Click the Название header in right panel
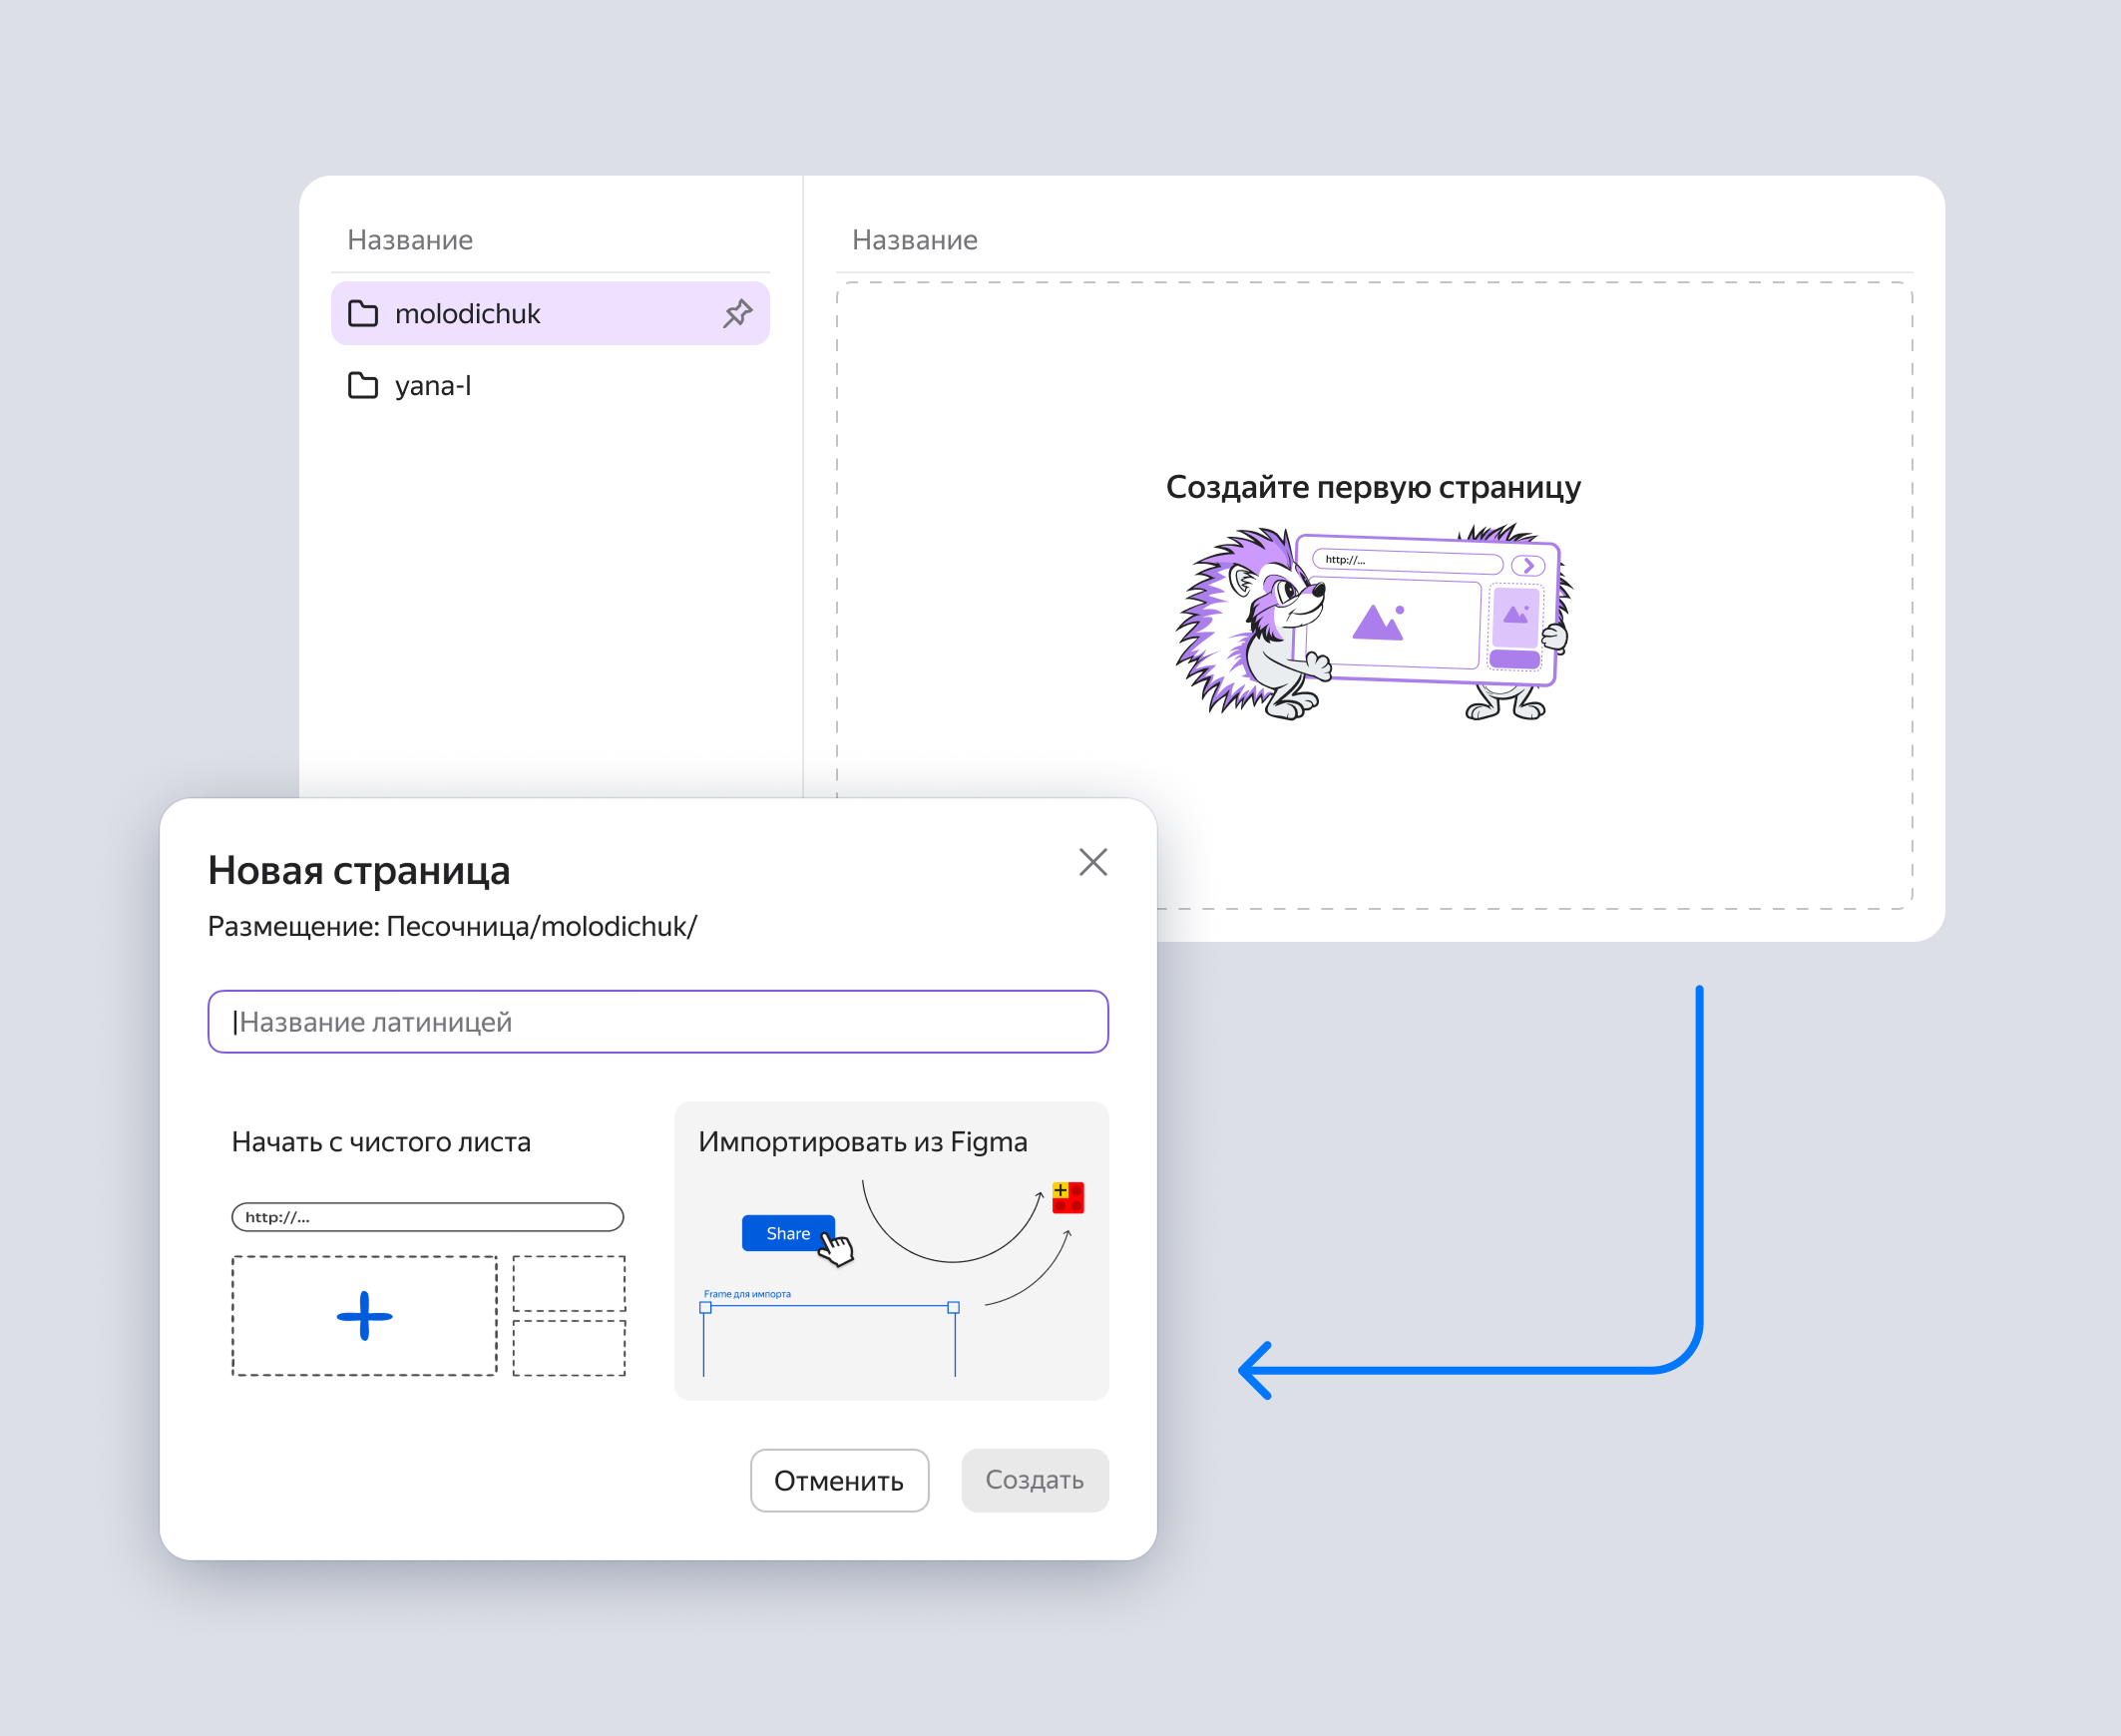This screenshot has width=2121, height=1736. 915,240
